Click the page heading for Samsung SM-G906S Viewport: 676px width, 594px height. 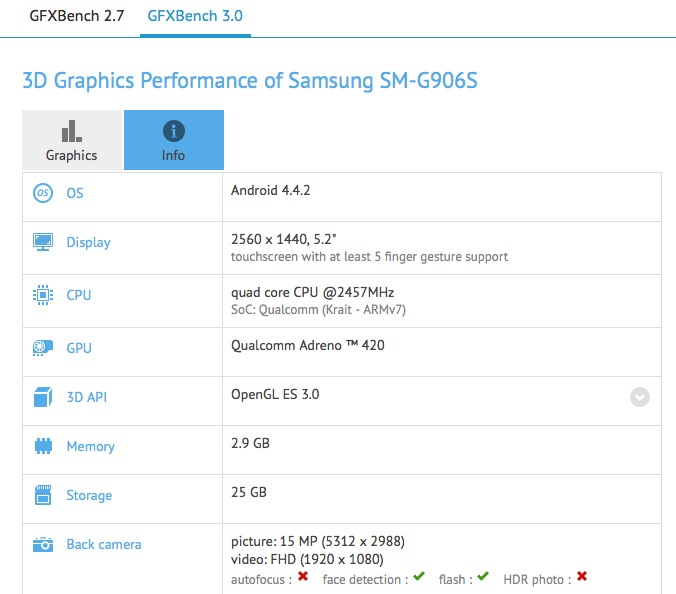coord(250,81)
